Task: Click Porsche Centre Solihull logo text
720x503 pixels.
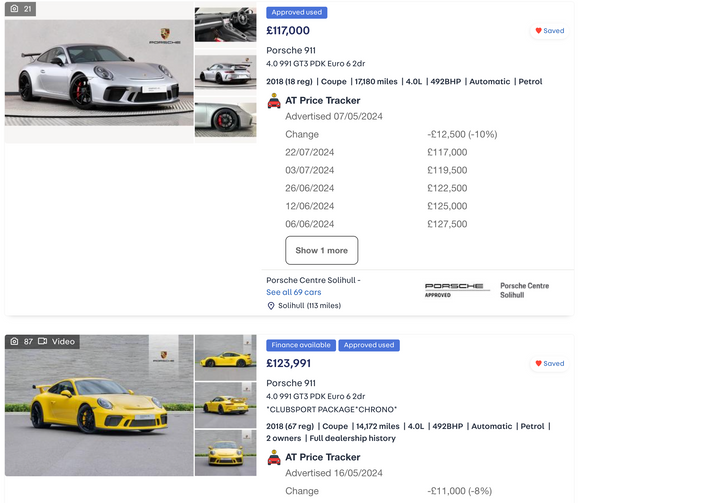Action: 524,290
